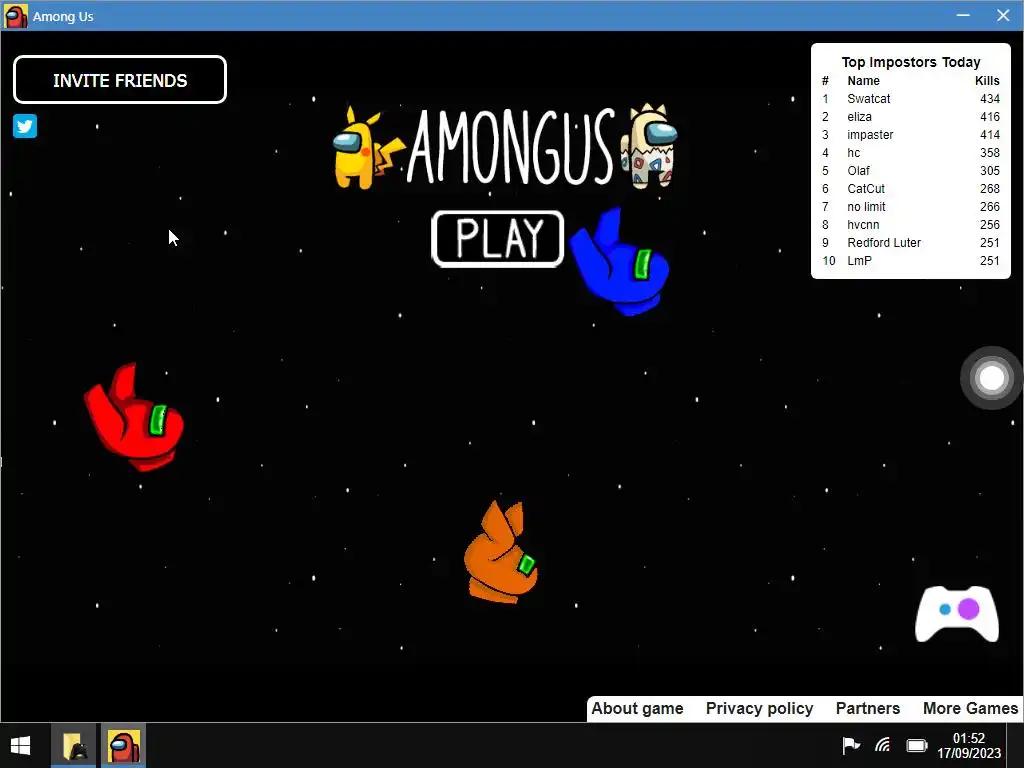1024x768 pixels.
Task: Click the Togepi-costume crewmate
Action: tap(648, 146)
